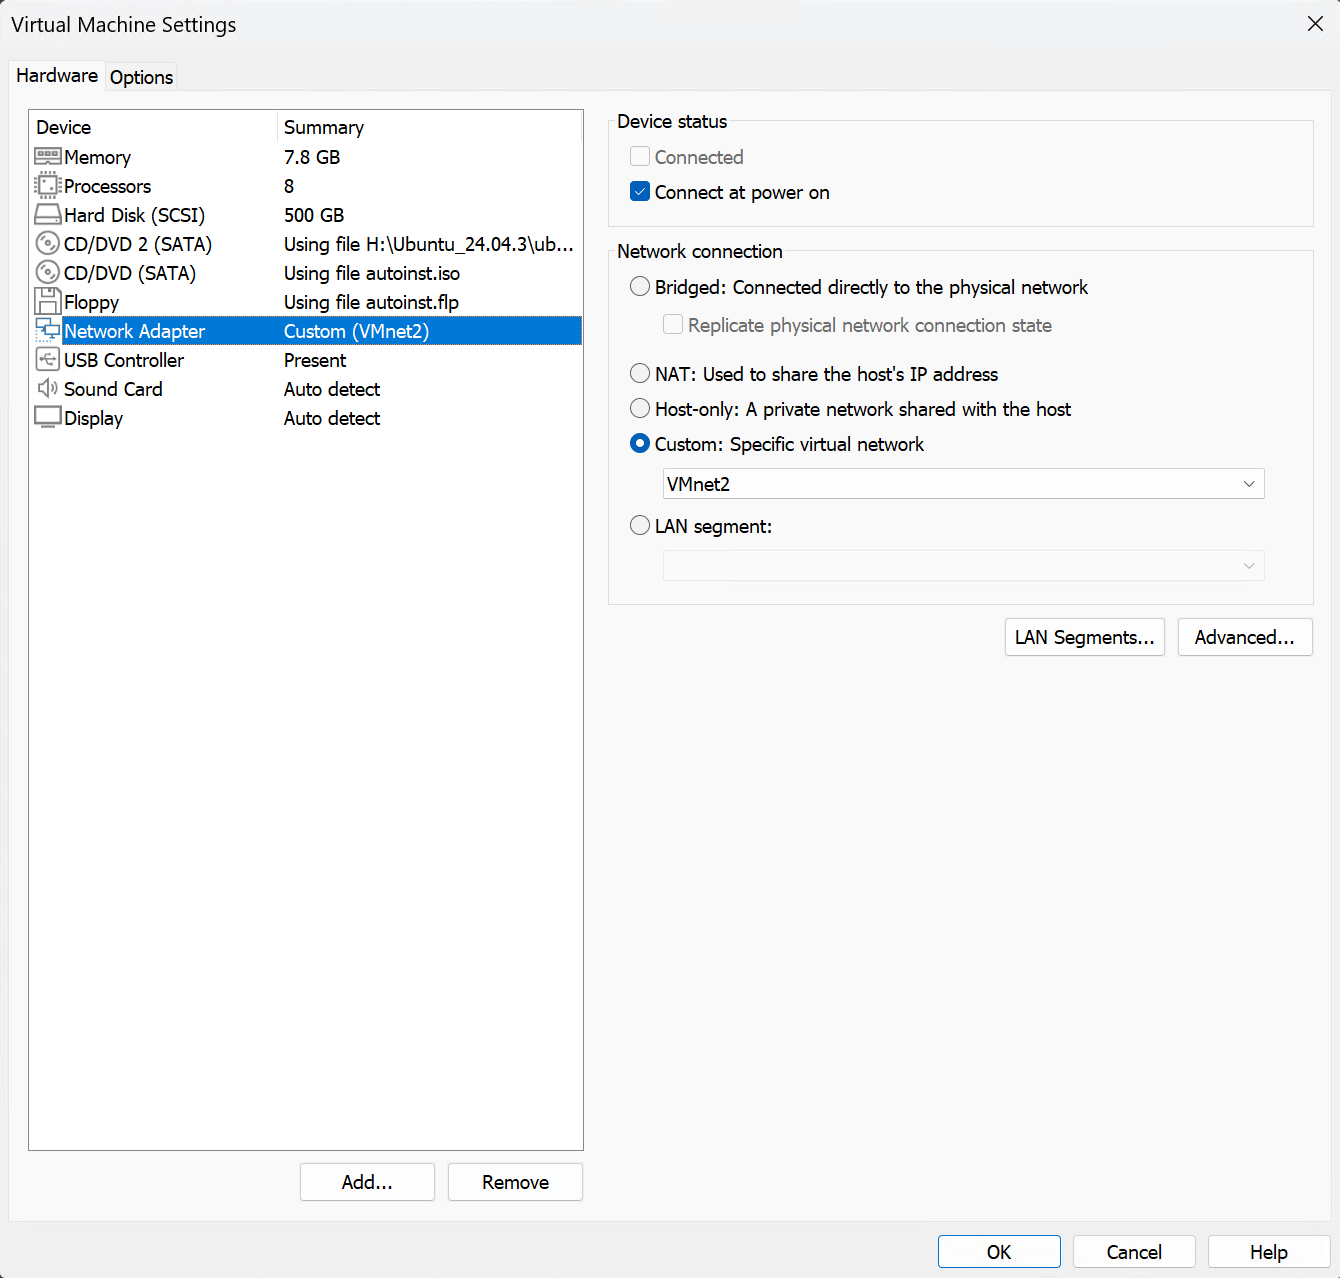Open the LAN Segments... dialog
The image size is (1340, 1278).
(1084, 637)
